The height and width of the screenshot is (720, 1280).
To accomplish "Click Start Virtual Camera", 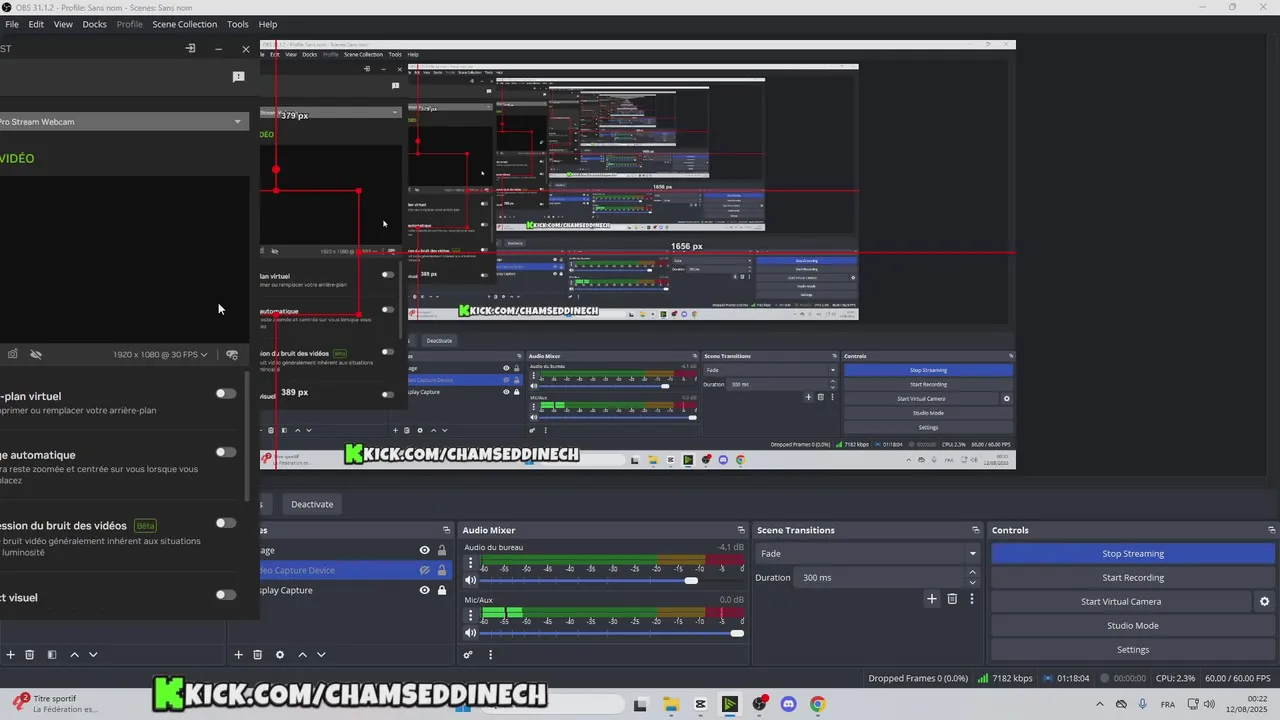I will 1121,602.
